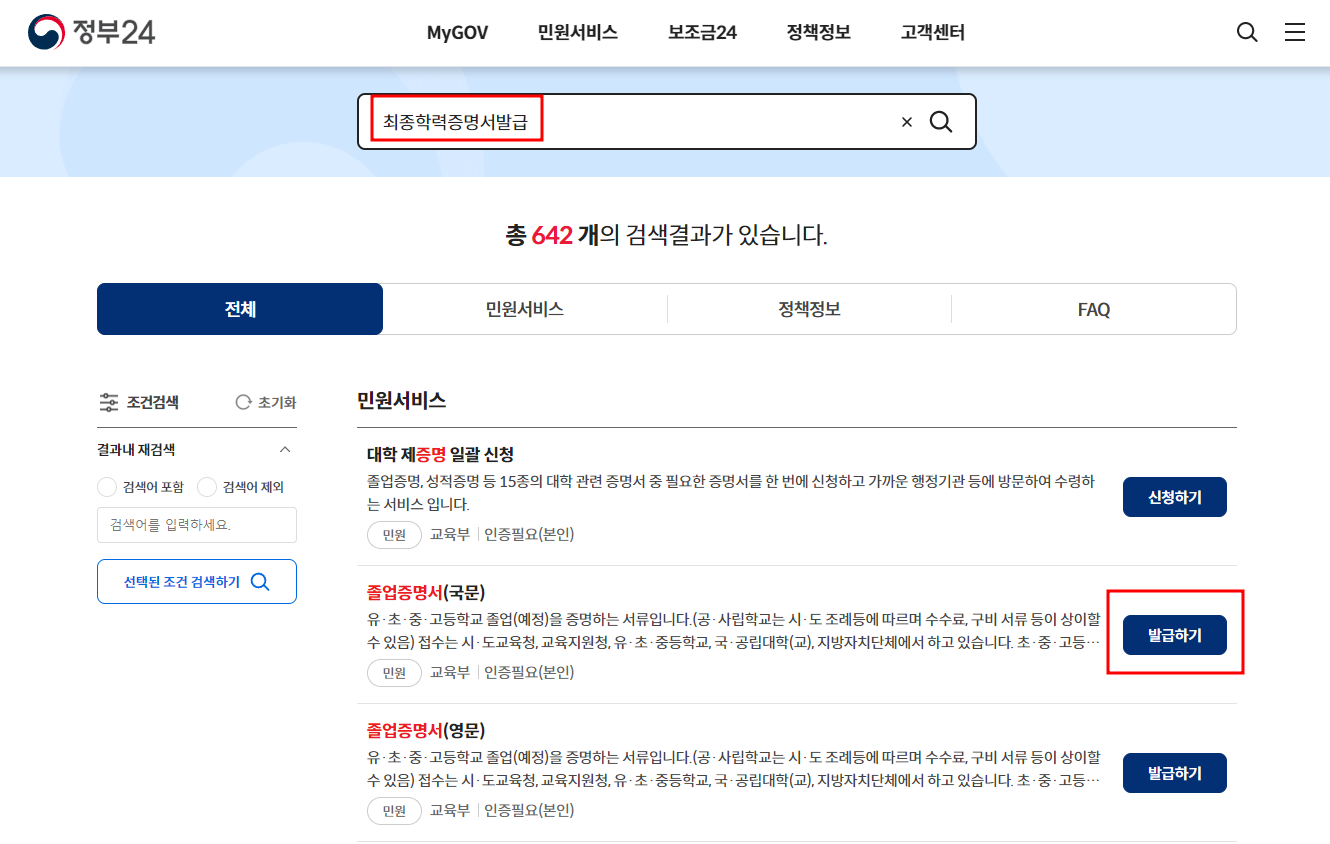The width and height of the screenshot is (1330, 844).
Task: Open the search magnifier icon in top navigation
Action: point(1246,32)
